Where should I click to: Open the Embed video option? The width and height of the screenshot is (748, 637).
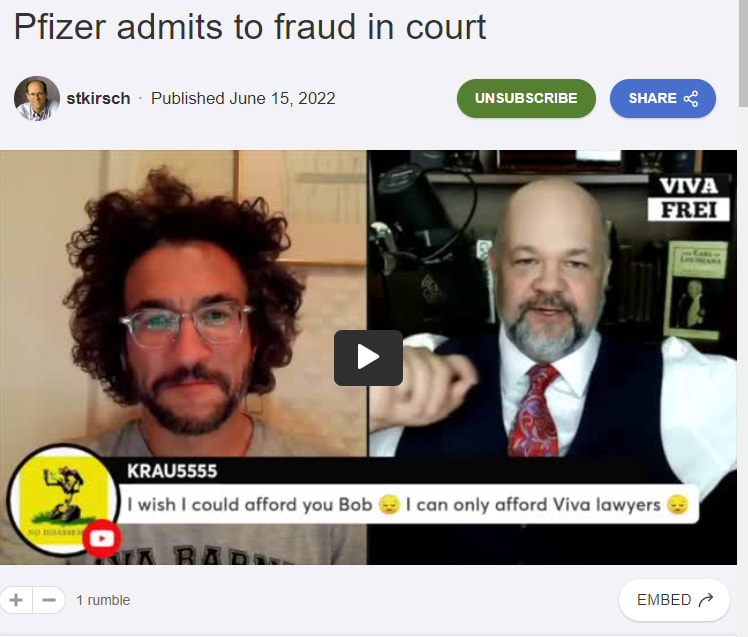[674, 600]
